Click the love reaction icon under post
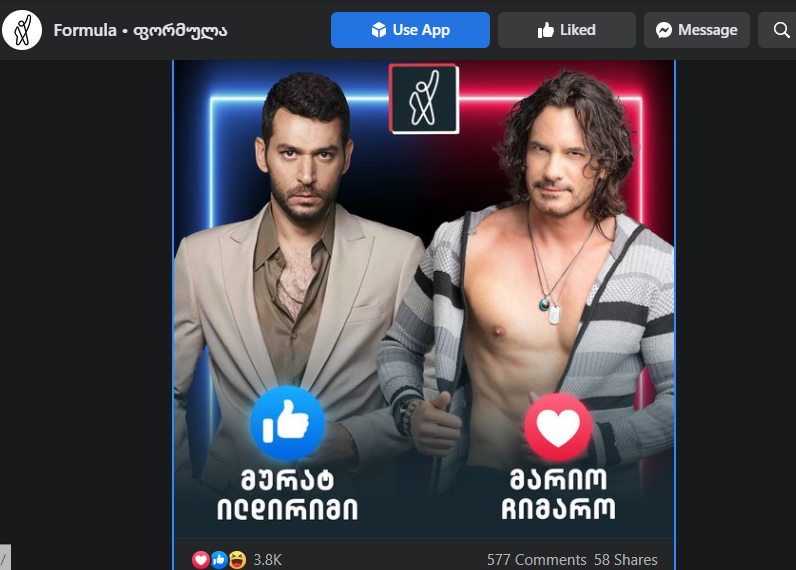The height and width of the screenshot is (570, 796). (201, 560)
